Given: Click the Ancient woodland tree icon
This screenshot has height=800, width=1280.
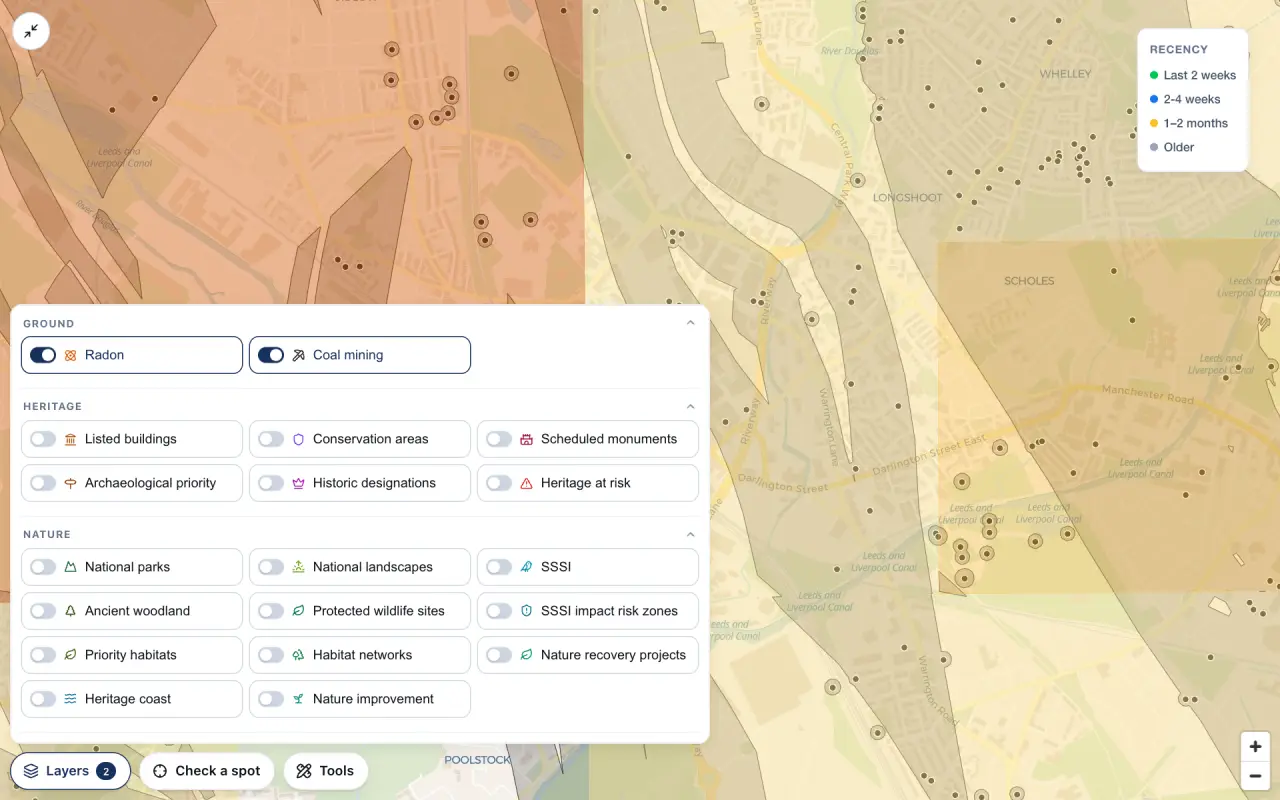Looking at the screenshot, I should tap(70, 611).
